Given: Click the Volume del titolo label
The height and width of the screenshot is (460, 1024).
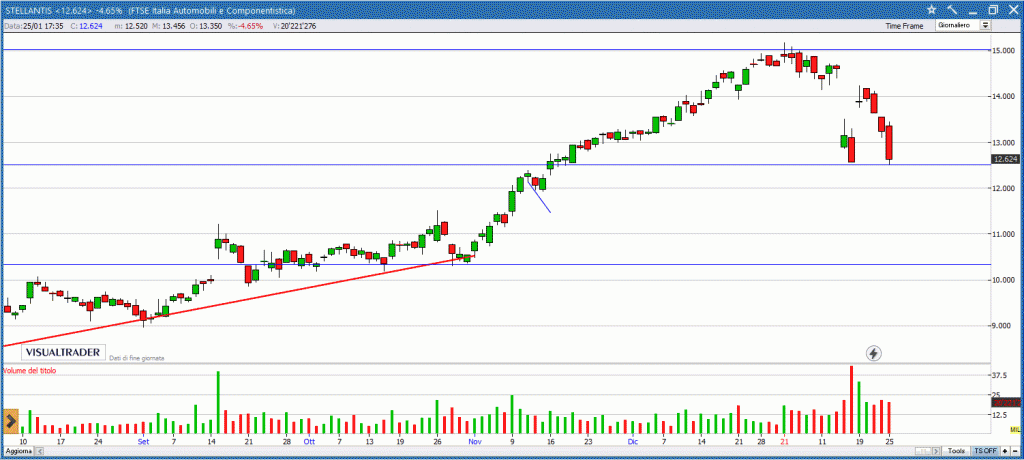Looking at the screenshot, I should (x=29, y=370).
